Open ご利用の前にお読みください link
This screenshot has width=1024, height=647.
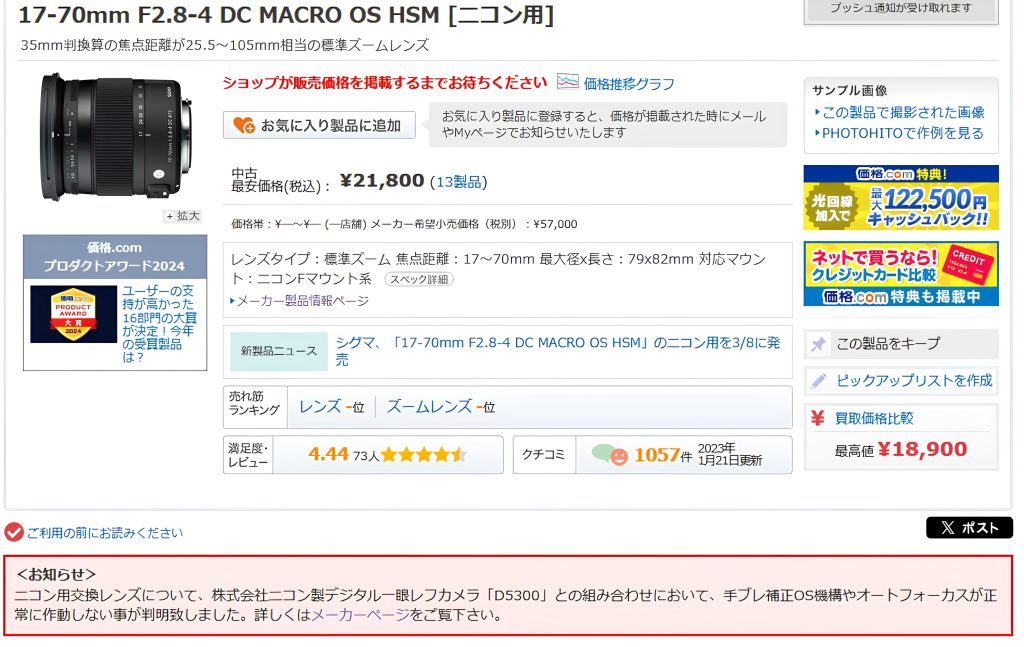pyautogui.click(x=104, y=533)
